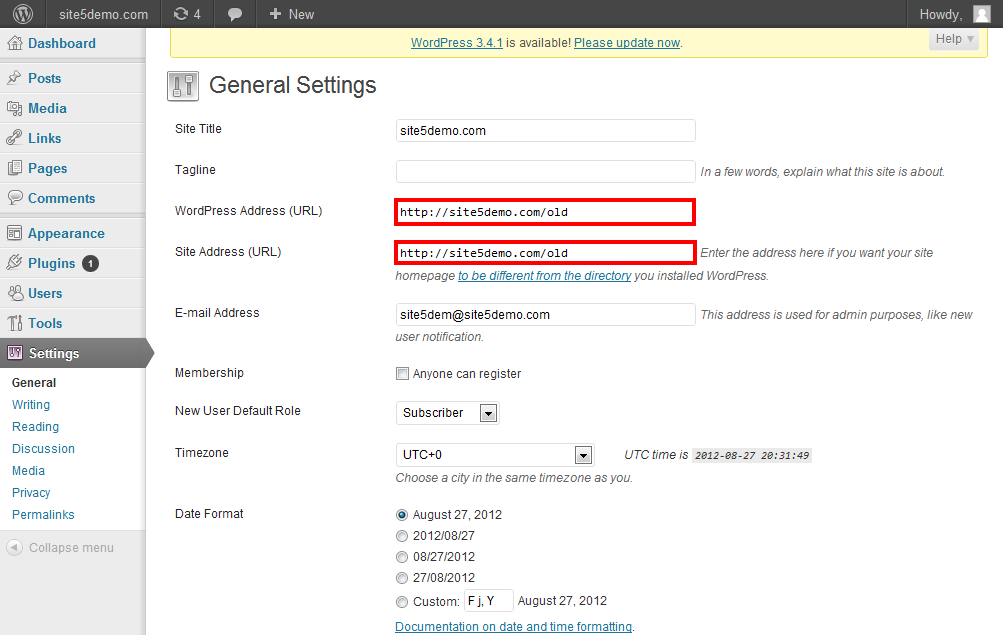
Task: Select the 27/08/2012 date format
Action: click(402, 578)
